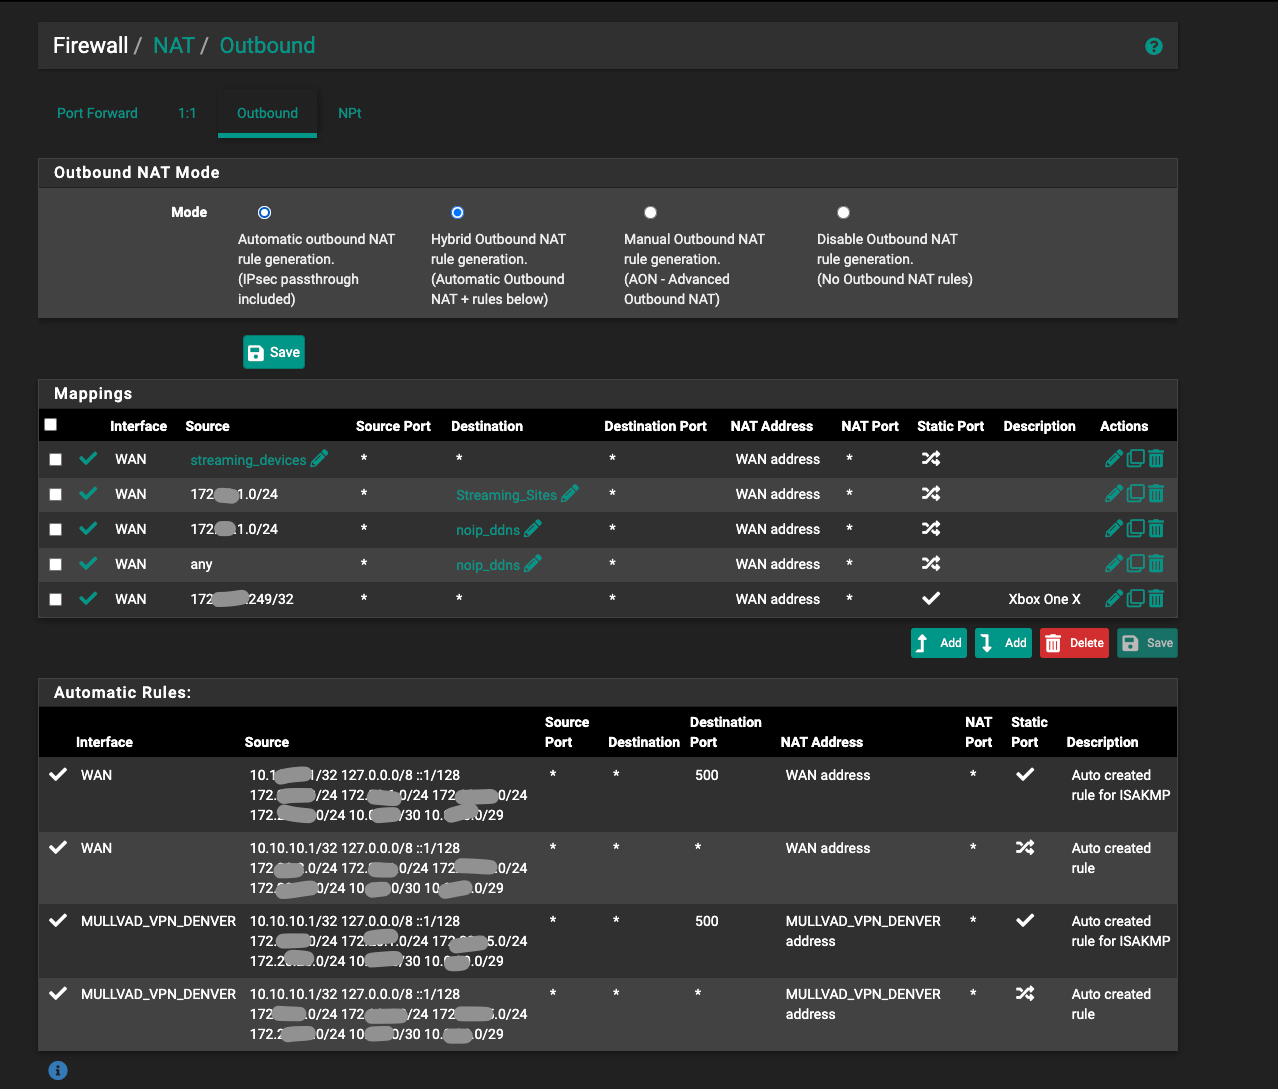Click the static port checkmark in Xbox One X row

click(931, 599)
